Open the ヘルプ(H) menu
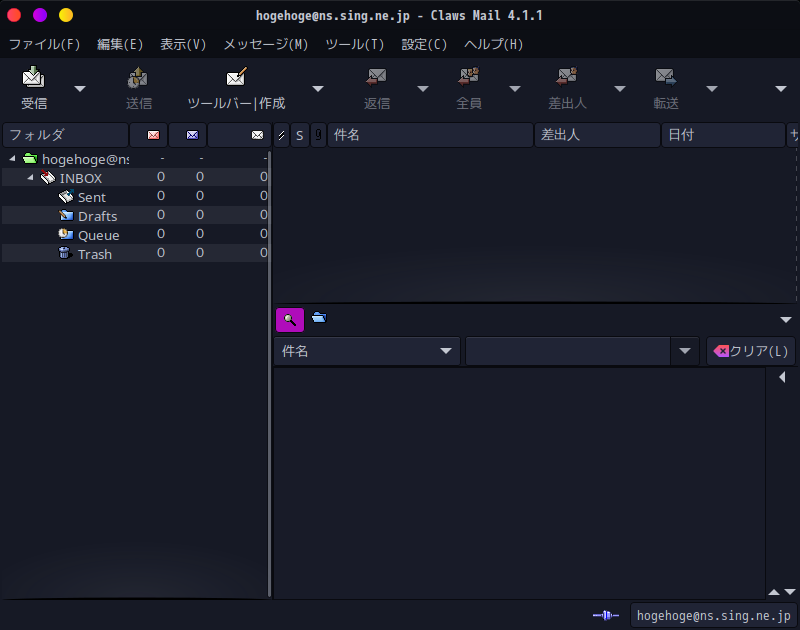The width and height of the screenshot is (800, 630). pos(493,44)
